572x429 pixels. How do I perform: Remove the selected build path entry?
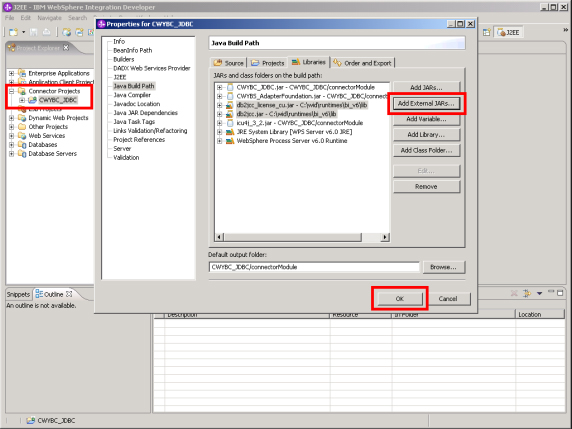coord(426,187)
